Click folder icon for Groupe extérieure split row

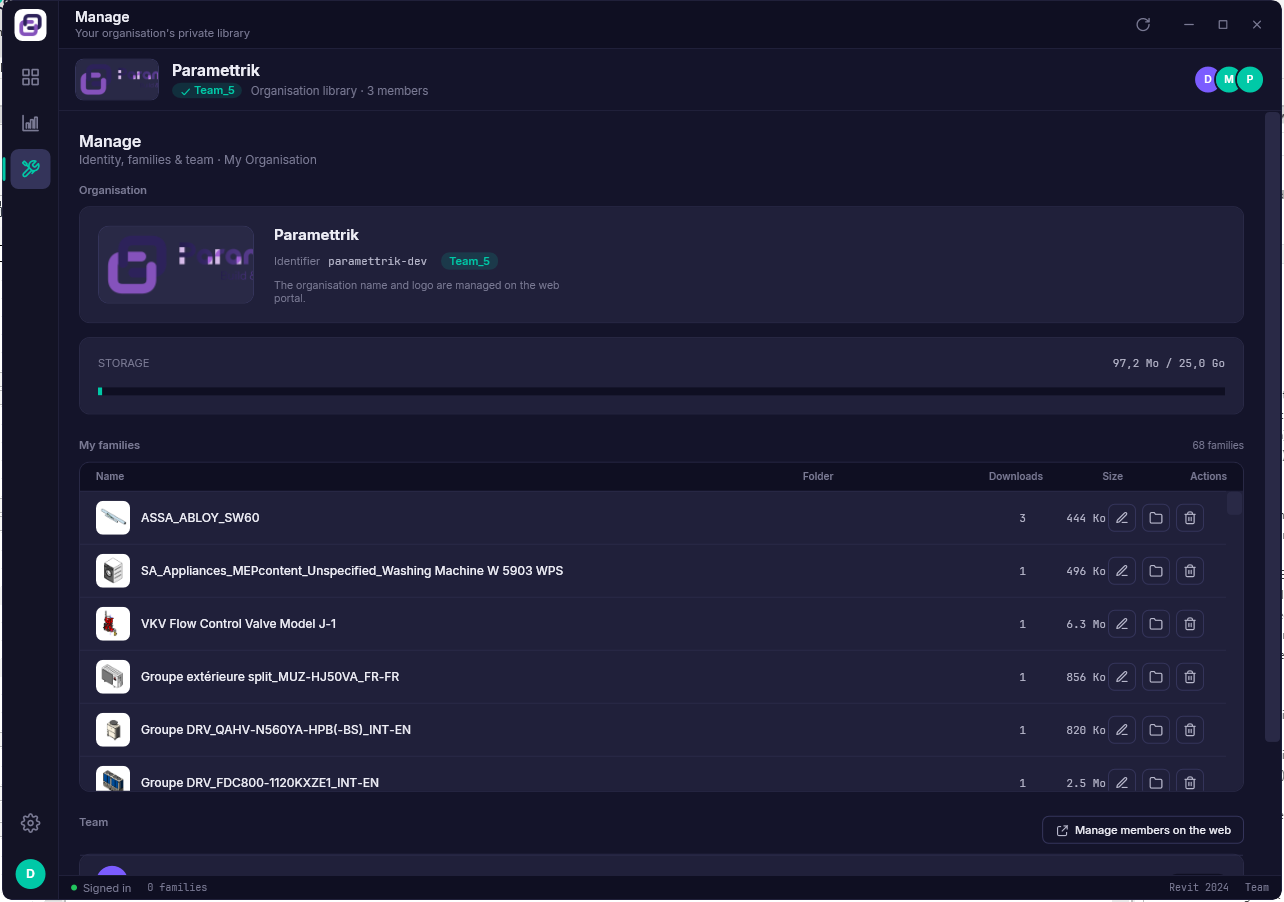(x=1156, y=677)
